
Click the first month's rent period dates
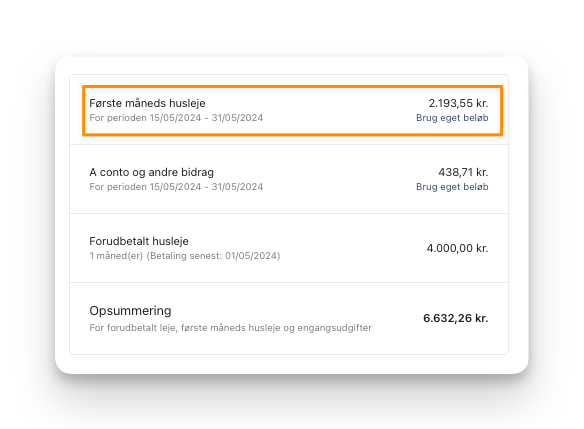(x=176, y=118)
